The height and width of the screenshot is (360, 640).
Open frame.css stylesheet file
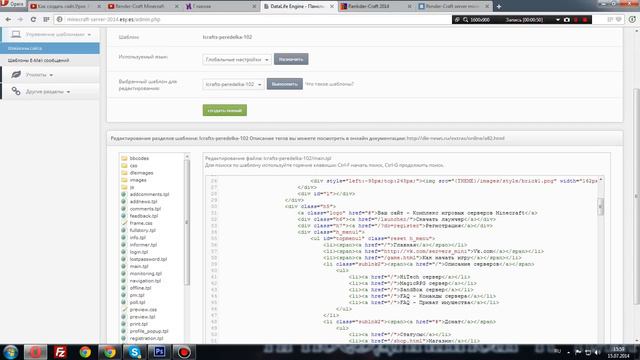[x=137, y=223]
